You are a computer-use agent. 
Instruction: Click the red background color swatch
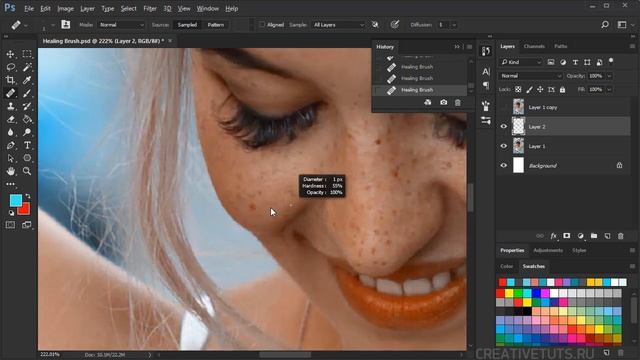coord(24,209)
